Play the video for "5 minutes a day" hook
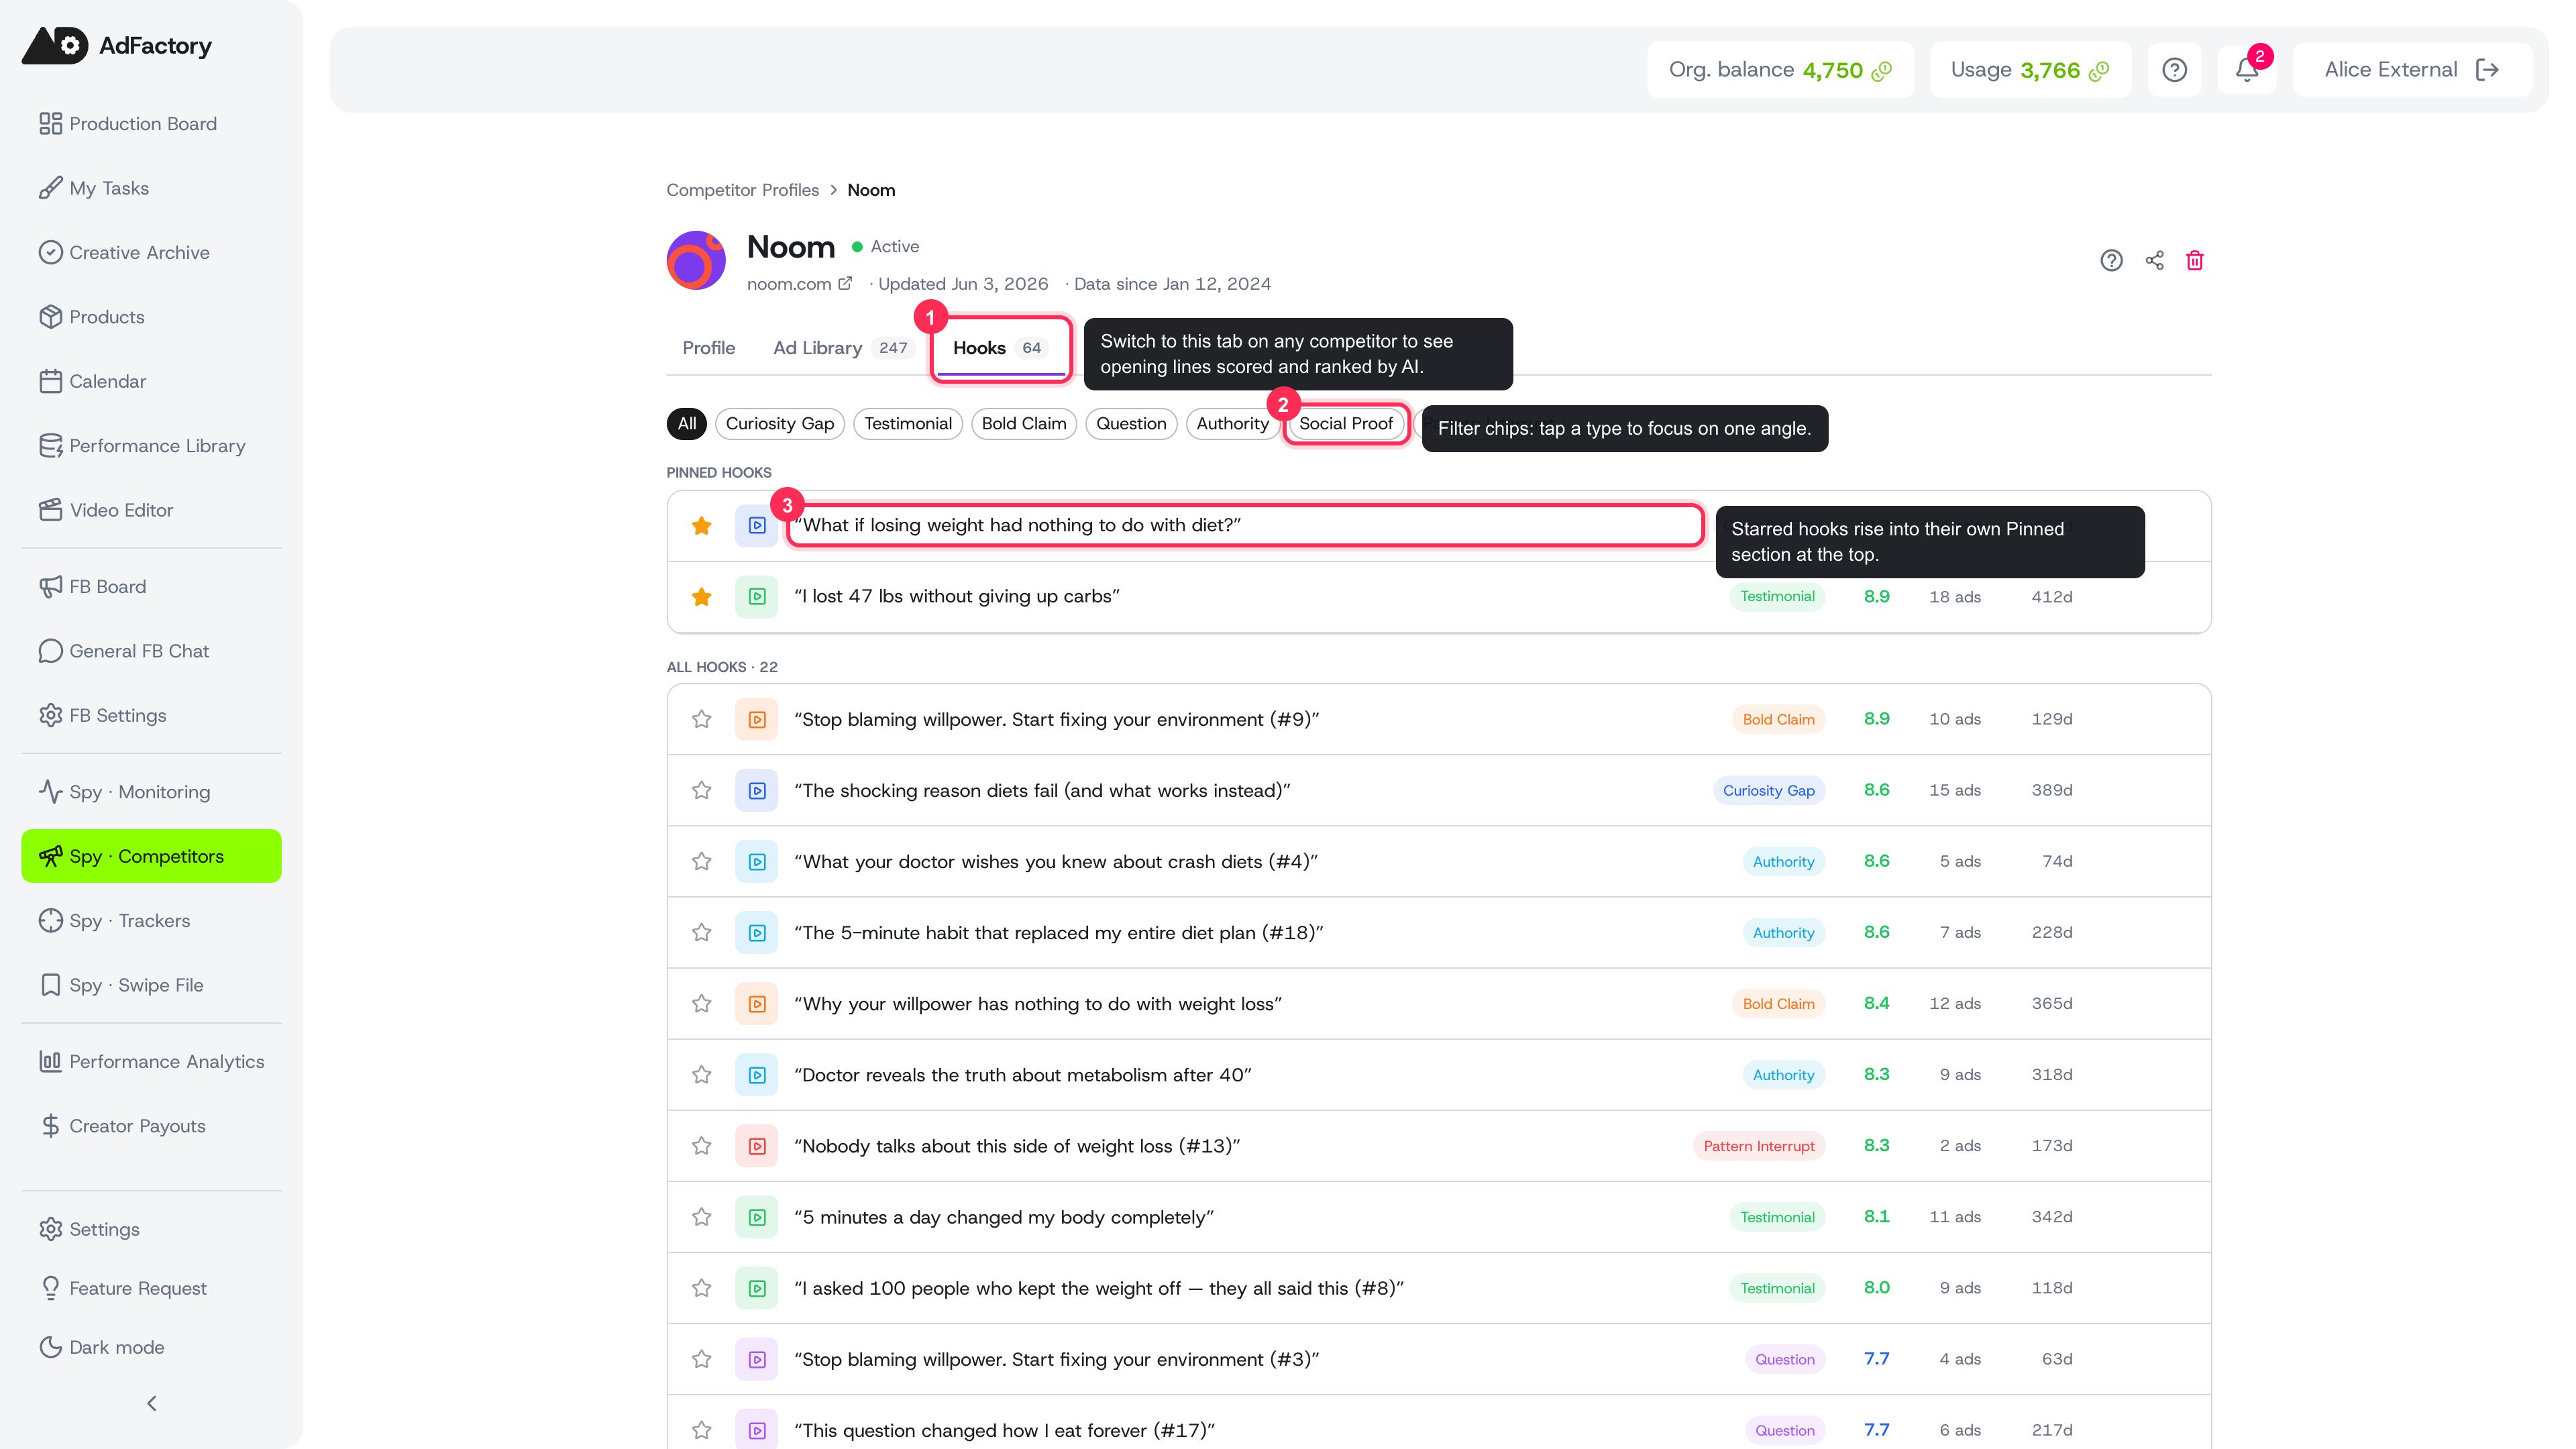This screenshot has width=2576, height=1449. [x=757, y=1217]
